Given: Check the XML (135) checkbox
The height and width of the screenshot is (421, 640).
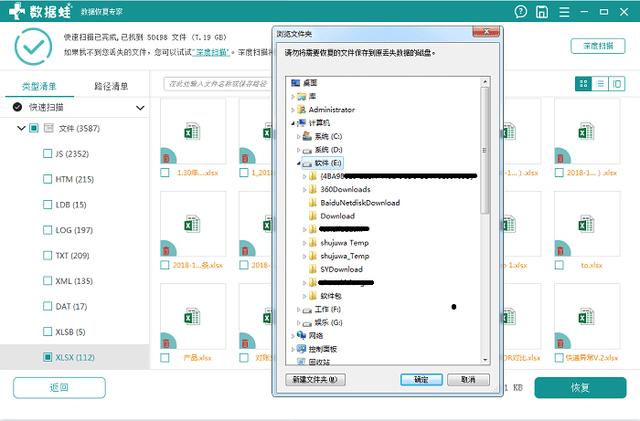Looking at the screenshot, I should [47, 281].
